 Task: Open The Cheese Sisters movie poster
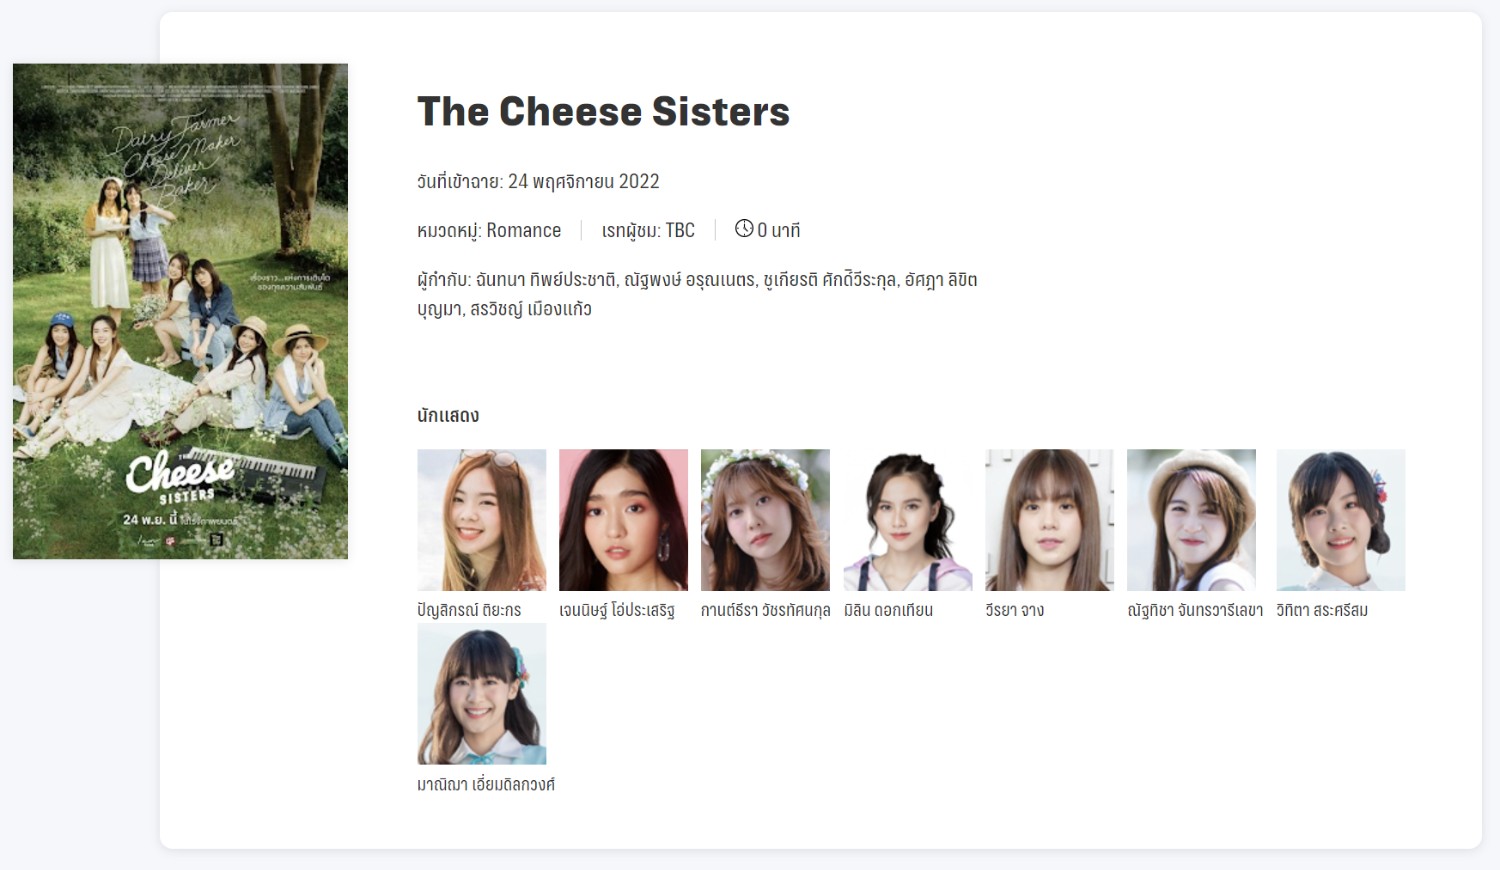pos(180,311)
